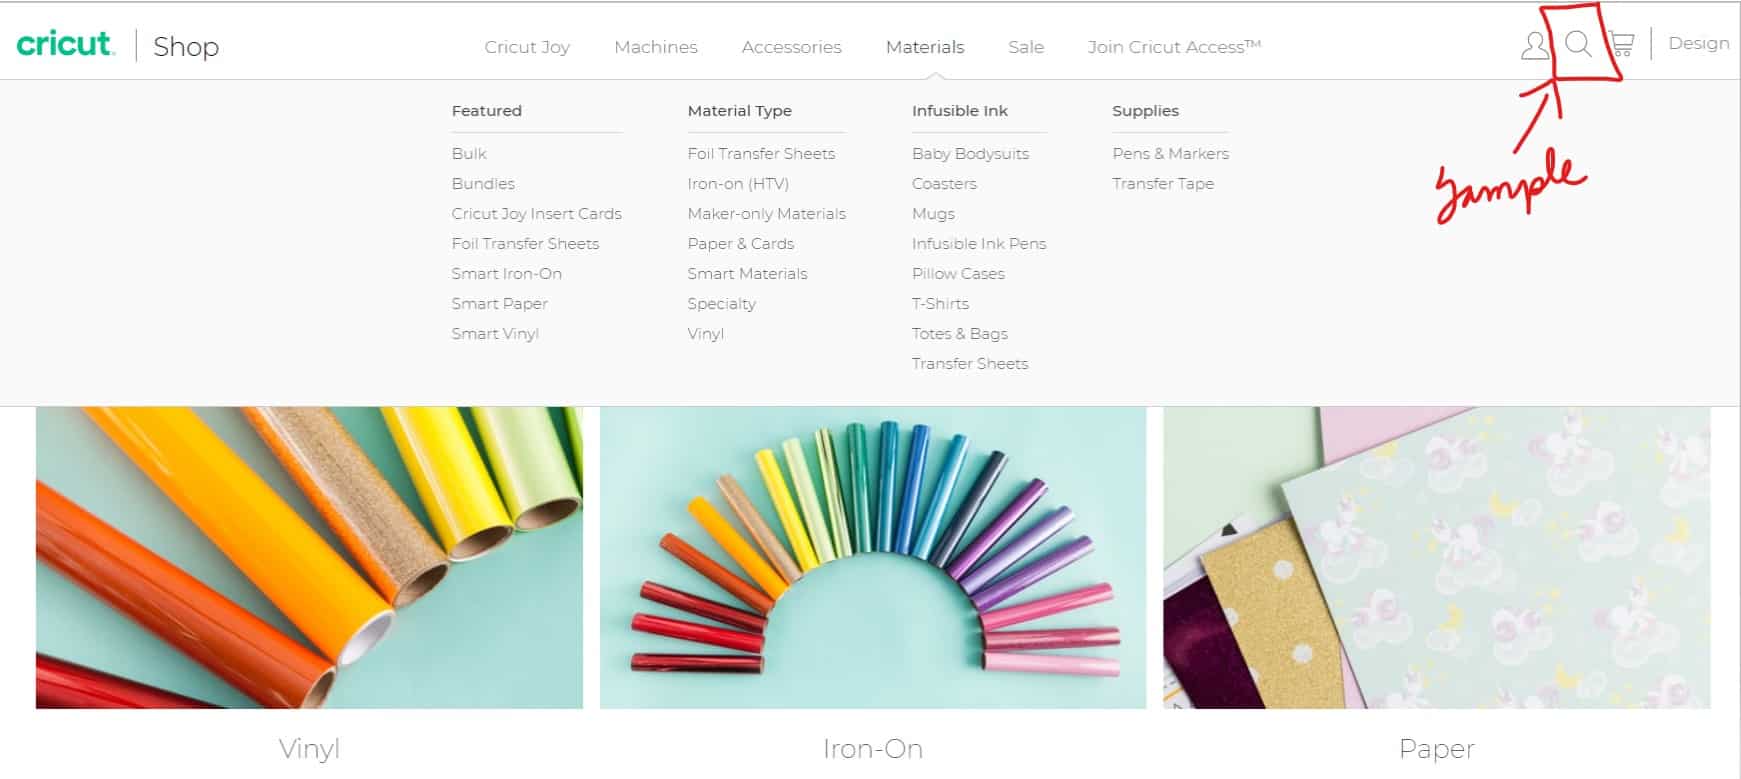Open the Materials menu
This screenshot has height=779, width=1741.
point(925,47)
